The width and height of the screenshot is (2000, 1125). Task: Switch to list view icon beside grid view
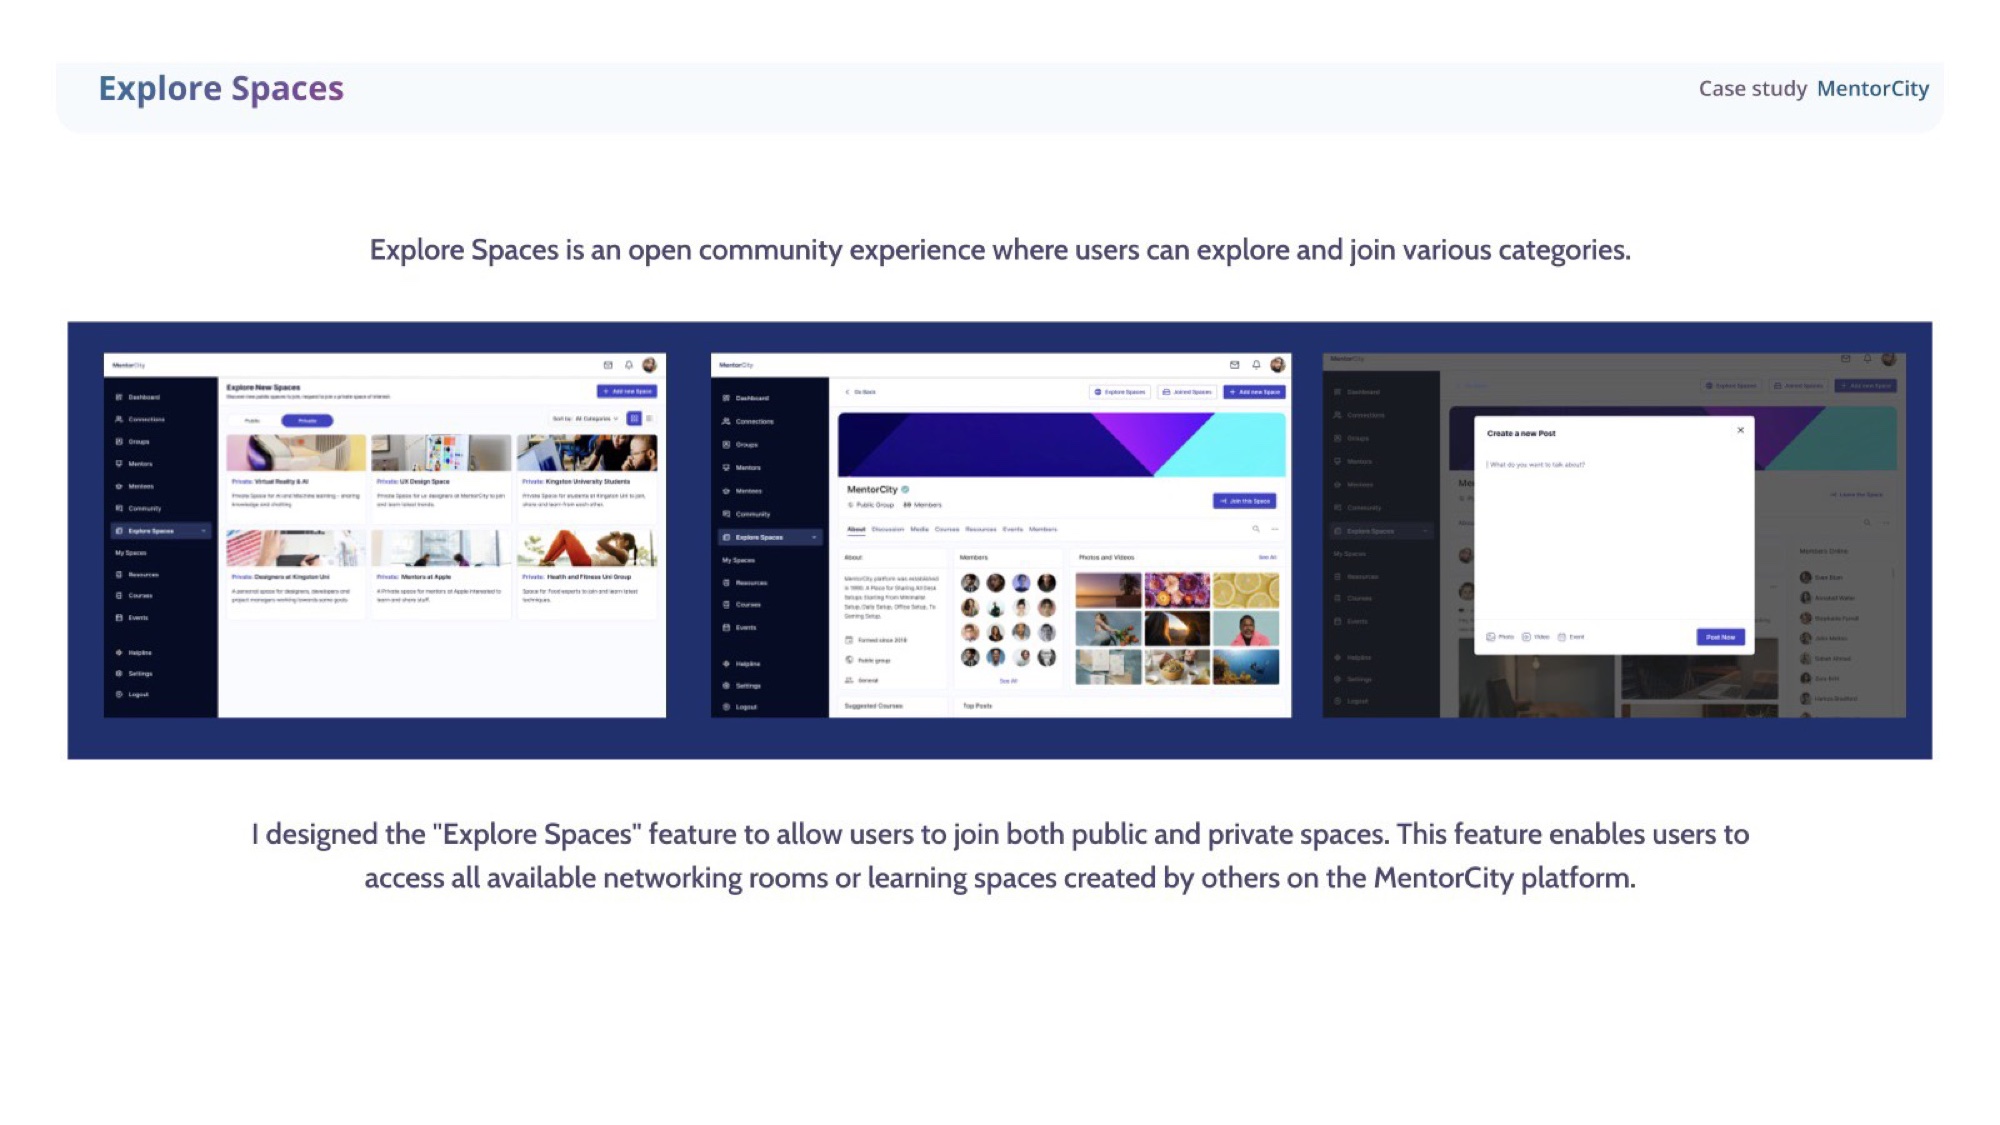pyautogui.click(x=650, y=419)
